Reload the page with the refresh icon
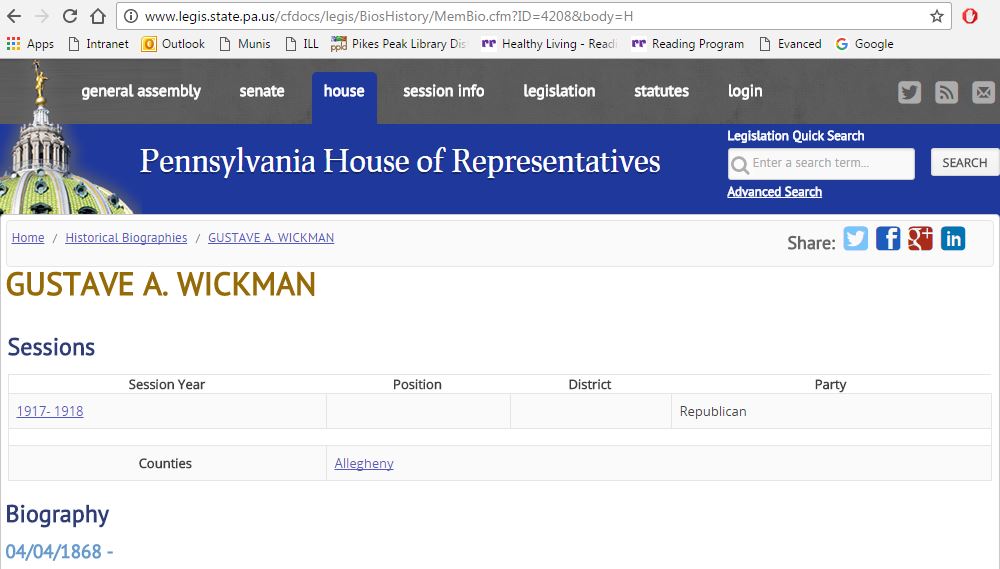This screenshot has height=569, width=1000. 70,16
